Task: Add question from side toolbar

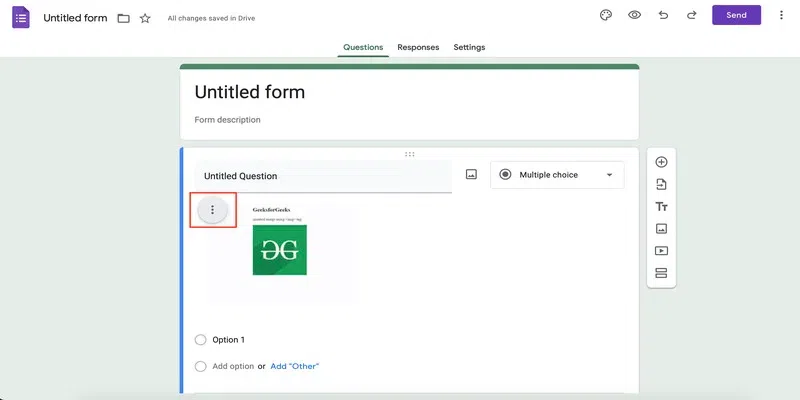Action: click(661, 162)
